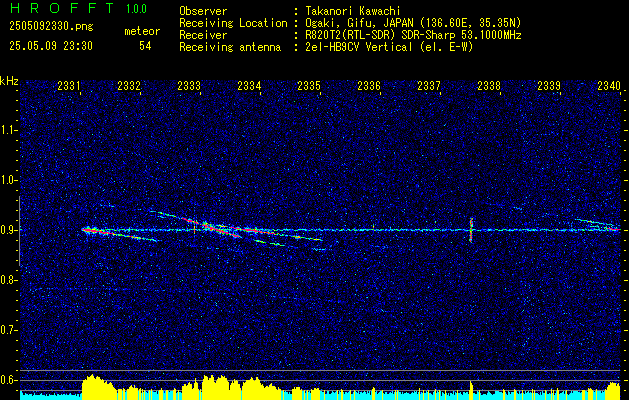Viewport: 629px width, 400px height.
Task: Click the 2335 time marker
Action: click(309, 86)
